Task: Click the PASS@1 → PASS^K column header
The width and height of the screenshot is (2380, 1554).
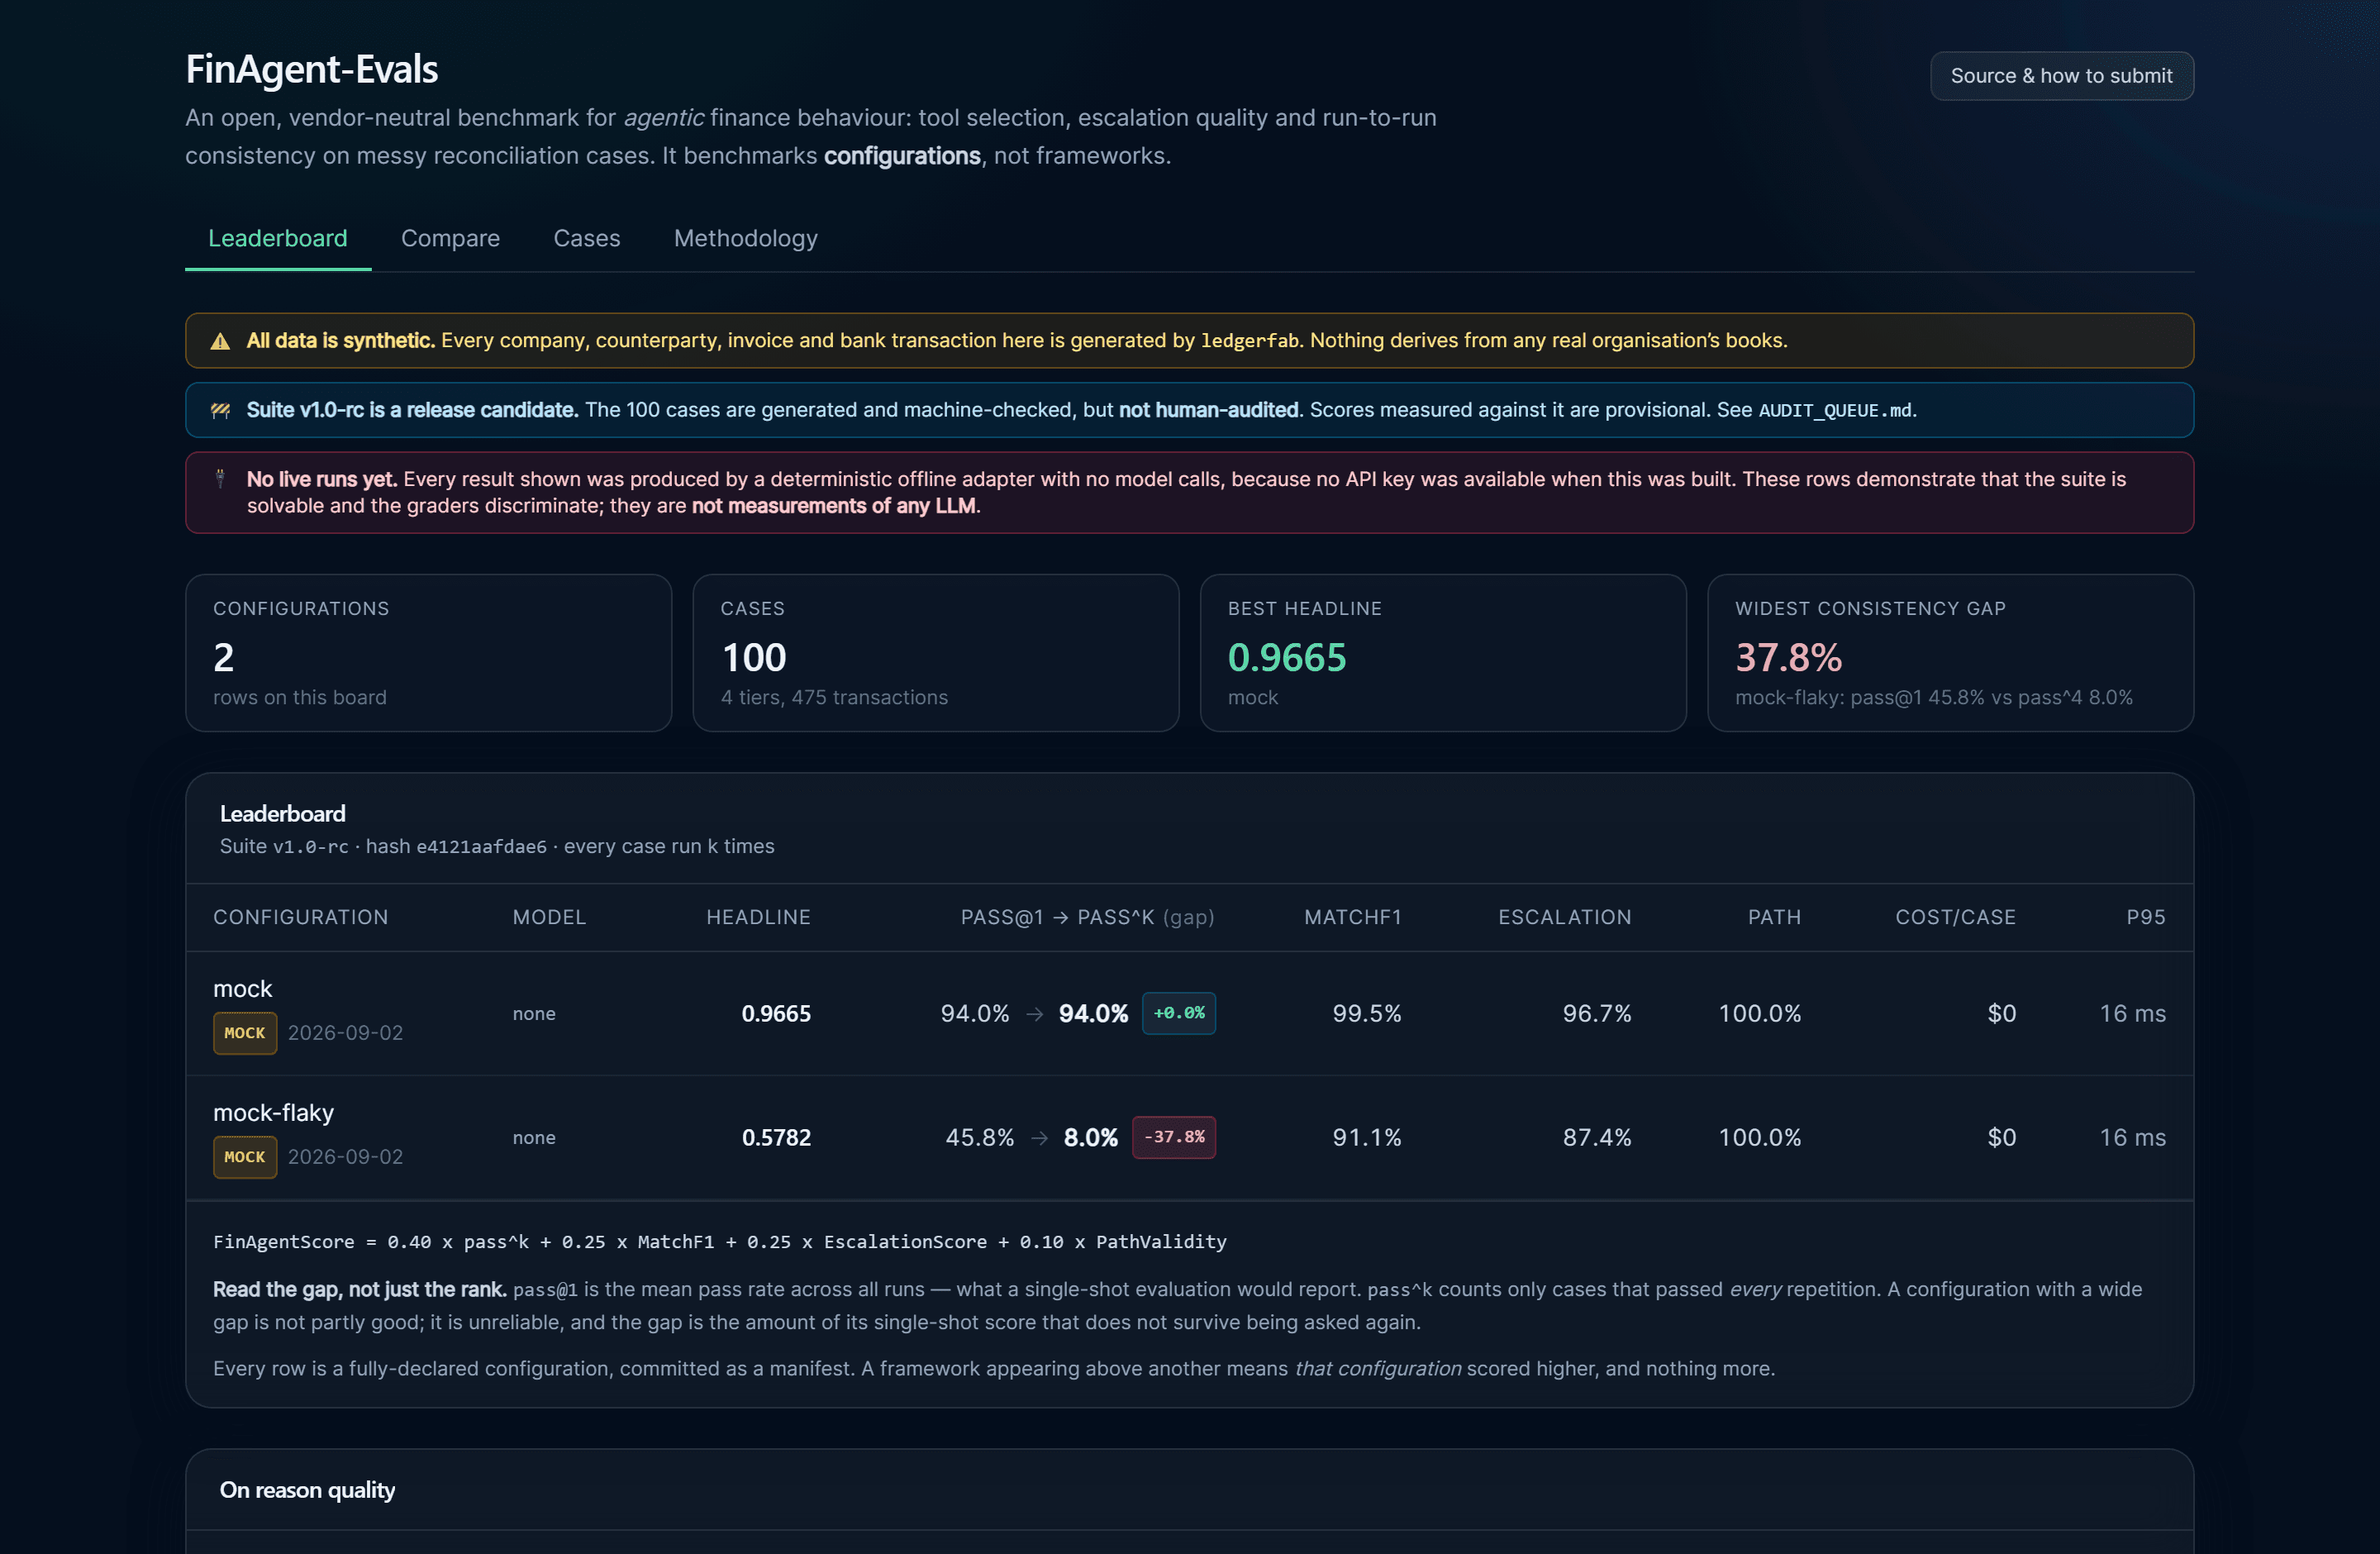Action: click(1088, 917)
